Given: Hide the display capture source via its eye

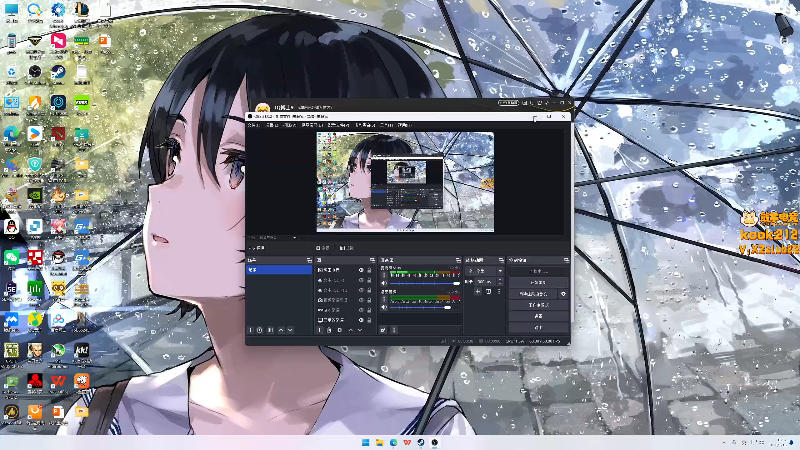Looking at the screenshot, I should click(x=361, y=320).
